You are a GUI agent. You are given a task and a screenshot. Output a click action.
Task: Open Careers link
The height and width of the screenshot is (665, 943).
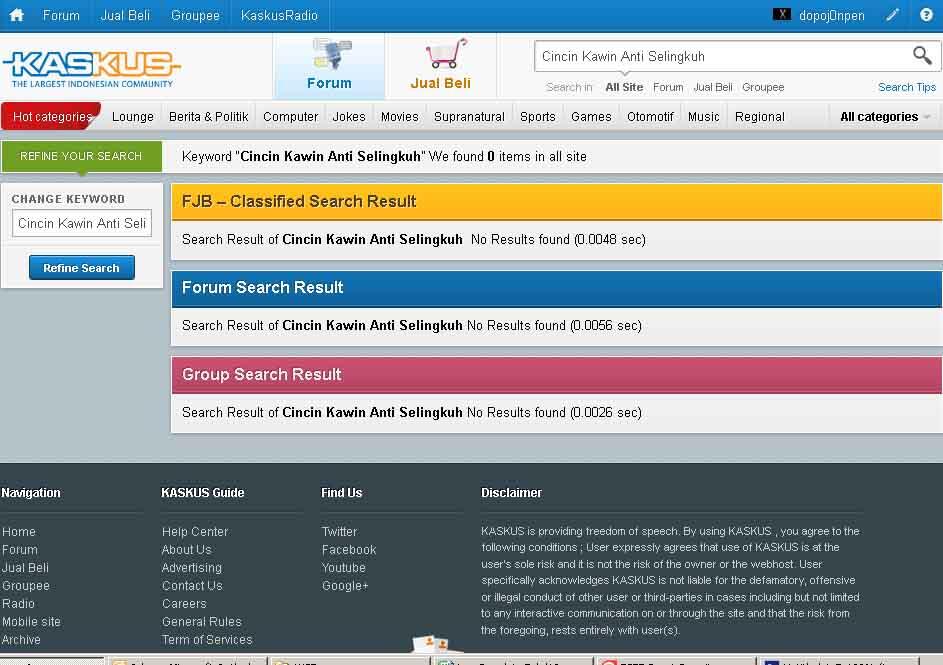[x=184, y=604]
